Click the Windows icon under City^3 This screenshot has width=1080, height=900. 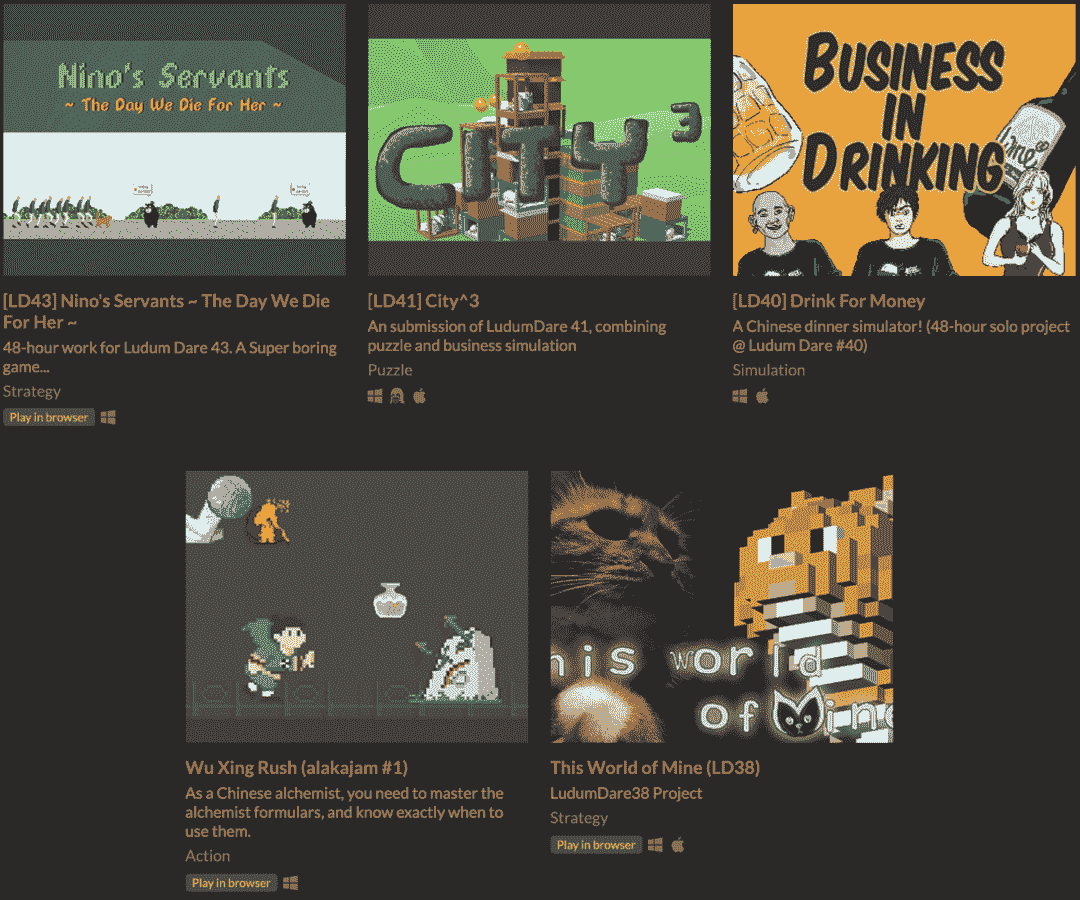(x=375, y=396)
